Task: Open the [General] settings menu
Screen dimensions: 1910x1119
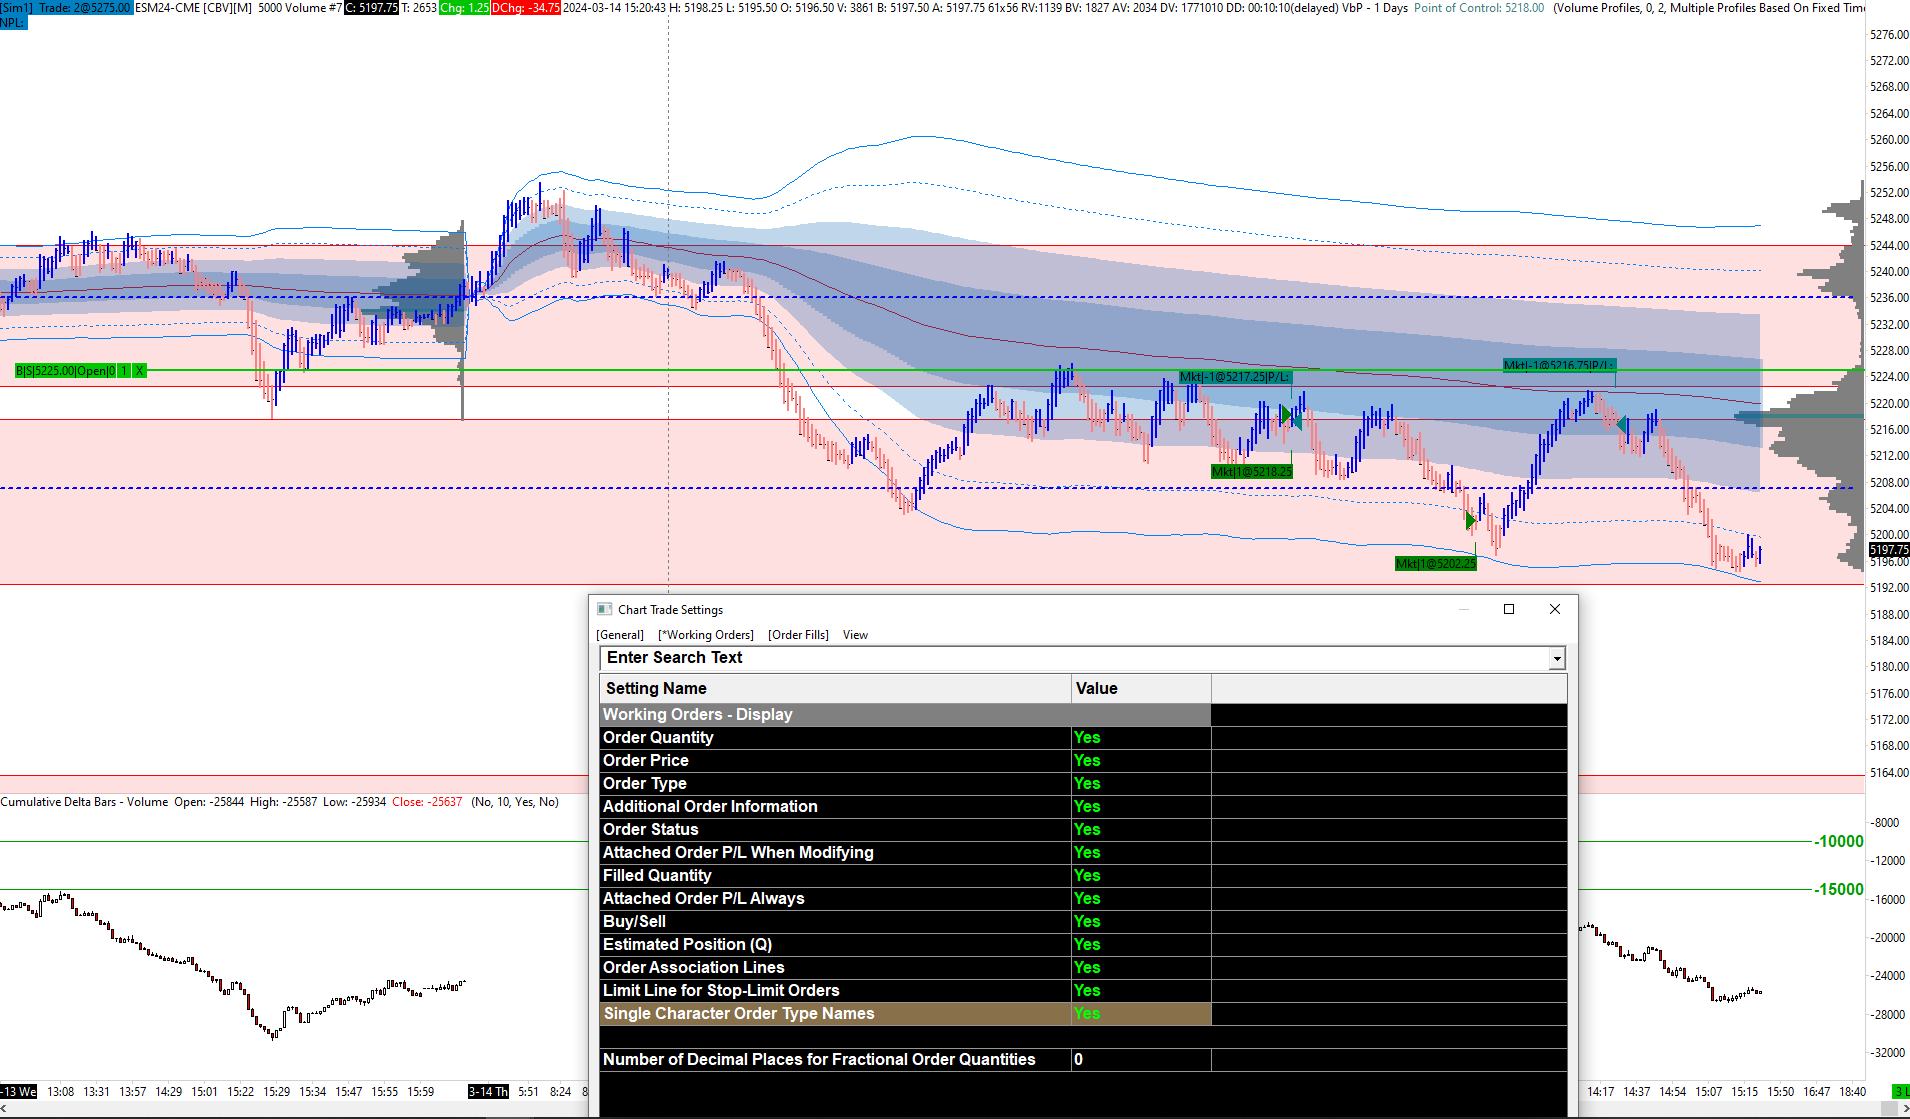Action: (620, 635)
